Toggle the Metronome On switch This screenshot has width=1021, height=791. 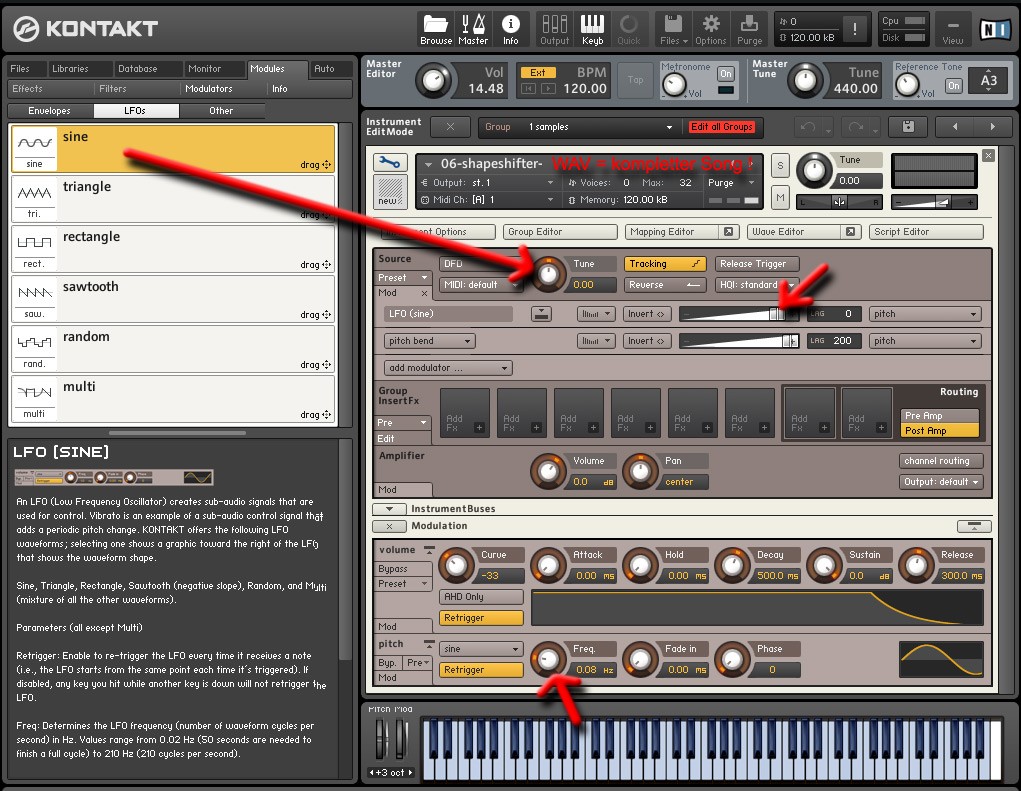click(x=725, y=74)
